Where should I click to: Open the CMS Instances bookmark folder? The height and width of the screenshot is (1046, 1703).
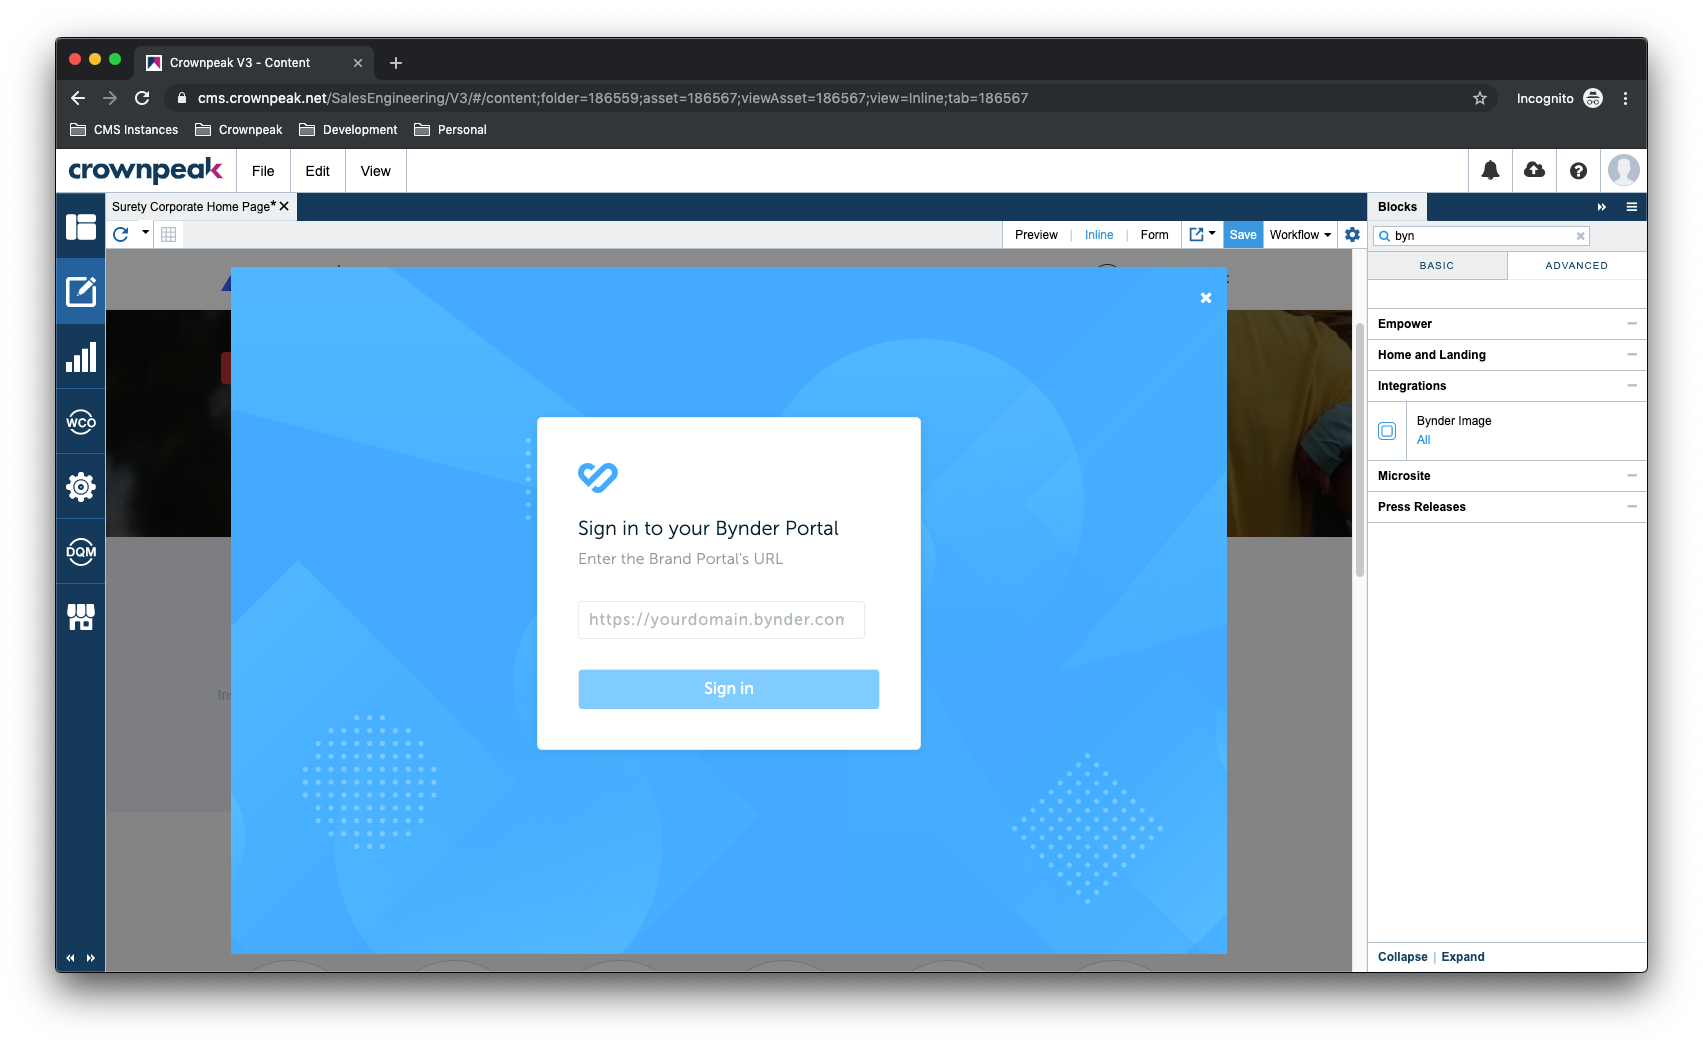(x=124, y=130)
